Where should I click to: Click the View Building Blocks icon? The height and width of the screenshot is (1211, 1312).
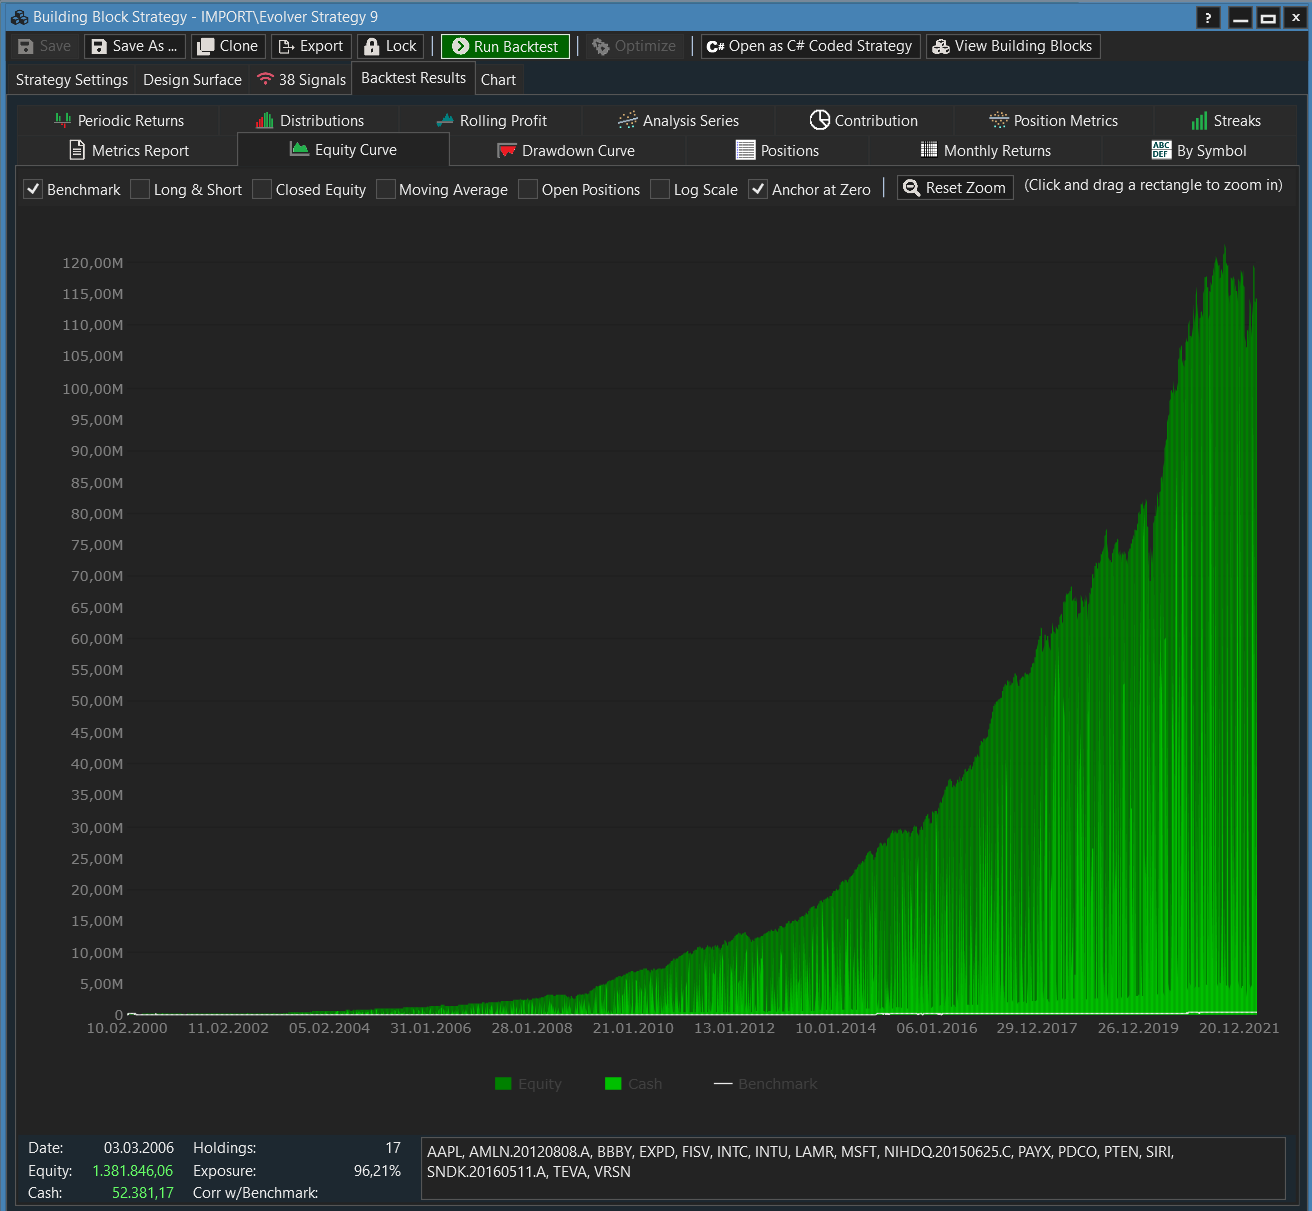pyautogui.click(x=941, y=46)
